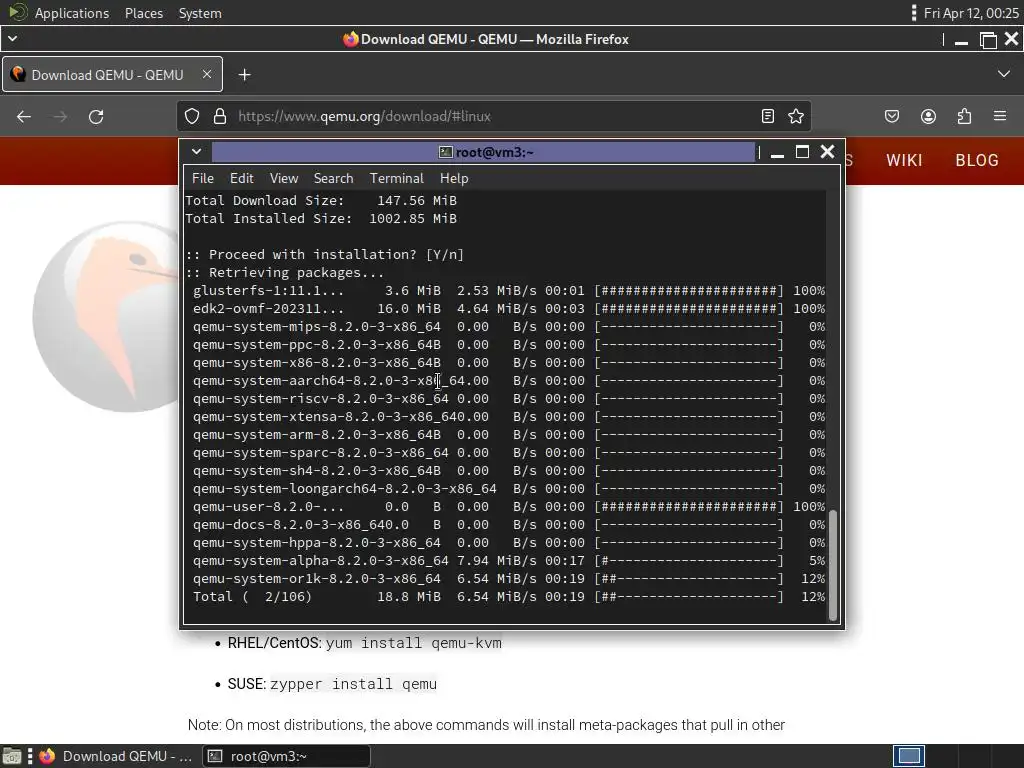The width and height of the screenshot is (1024, 768).
Task: Click Proceed with installation prompt line
Action: pyautogui.click(x=325, y=255)
